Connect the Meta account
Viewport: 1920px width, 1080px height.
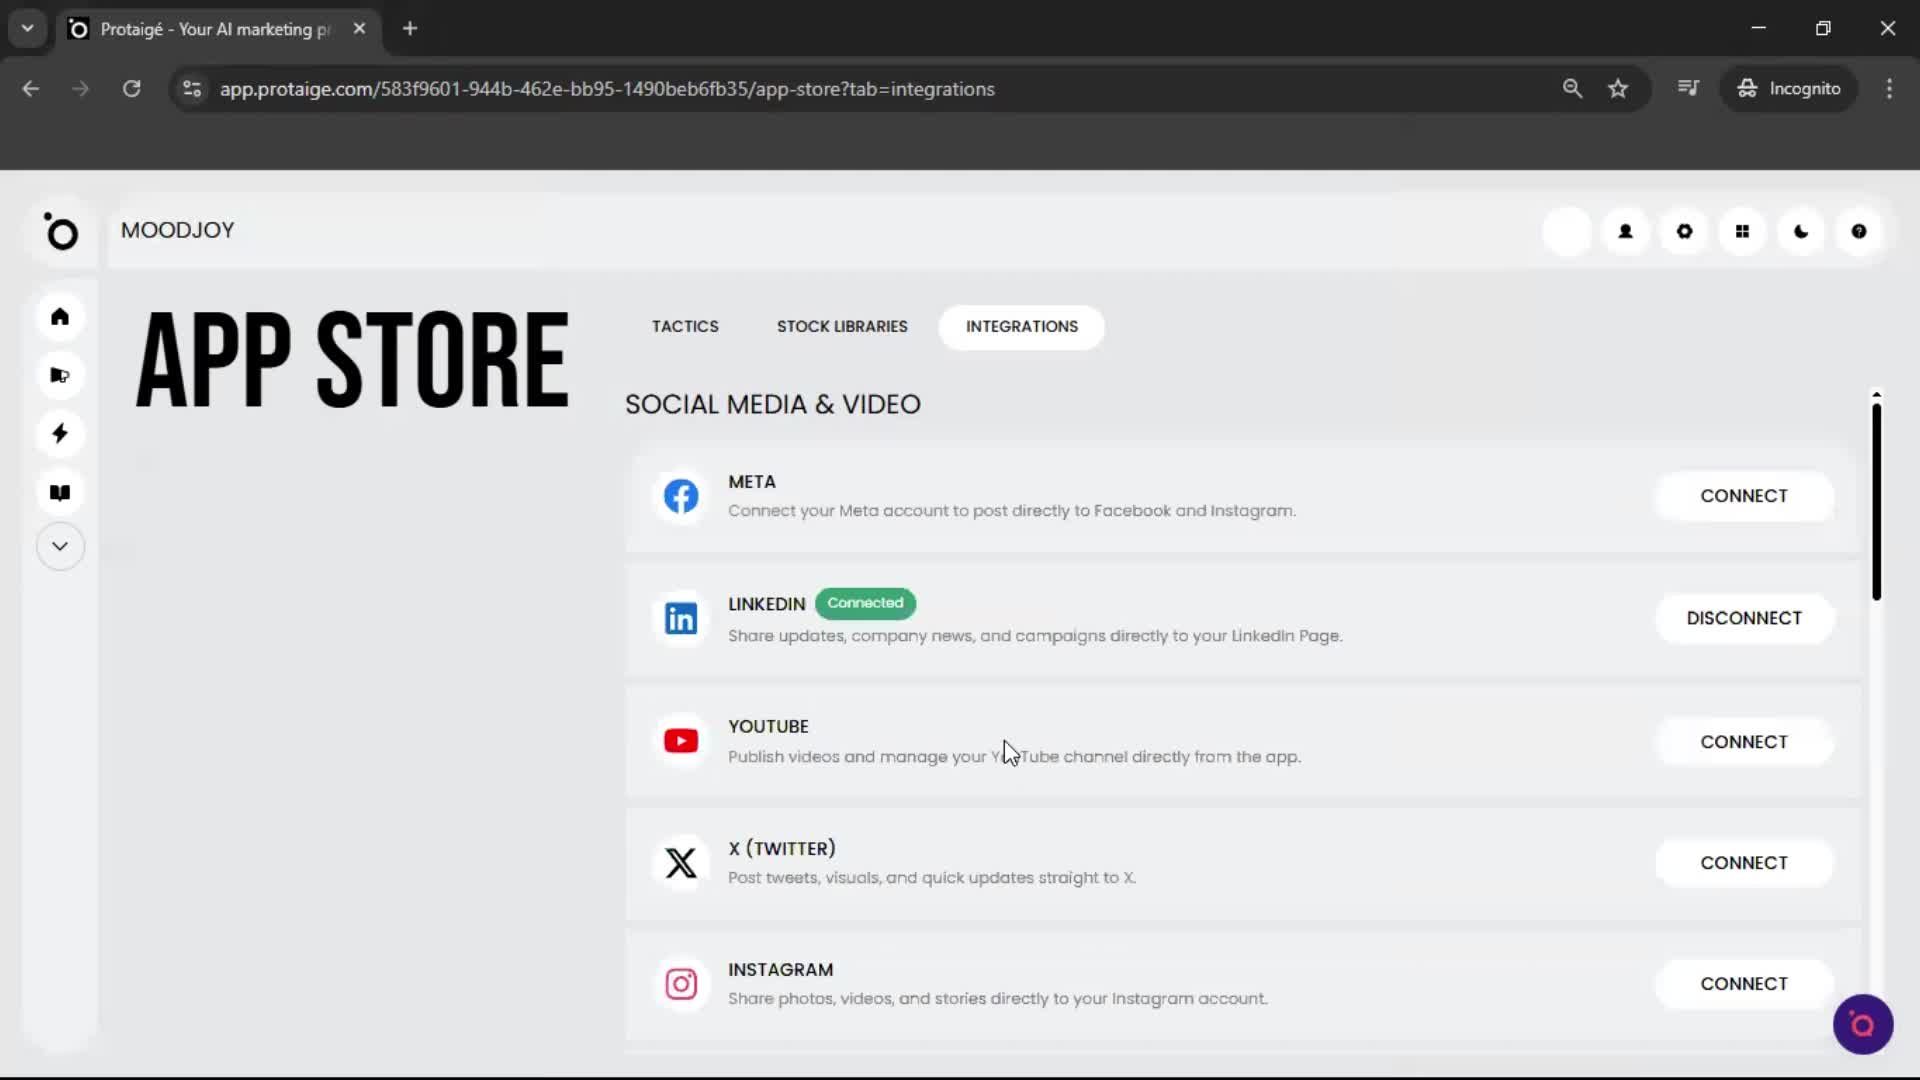(x=1744, y=495)
